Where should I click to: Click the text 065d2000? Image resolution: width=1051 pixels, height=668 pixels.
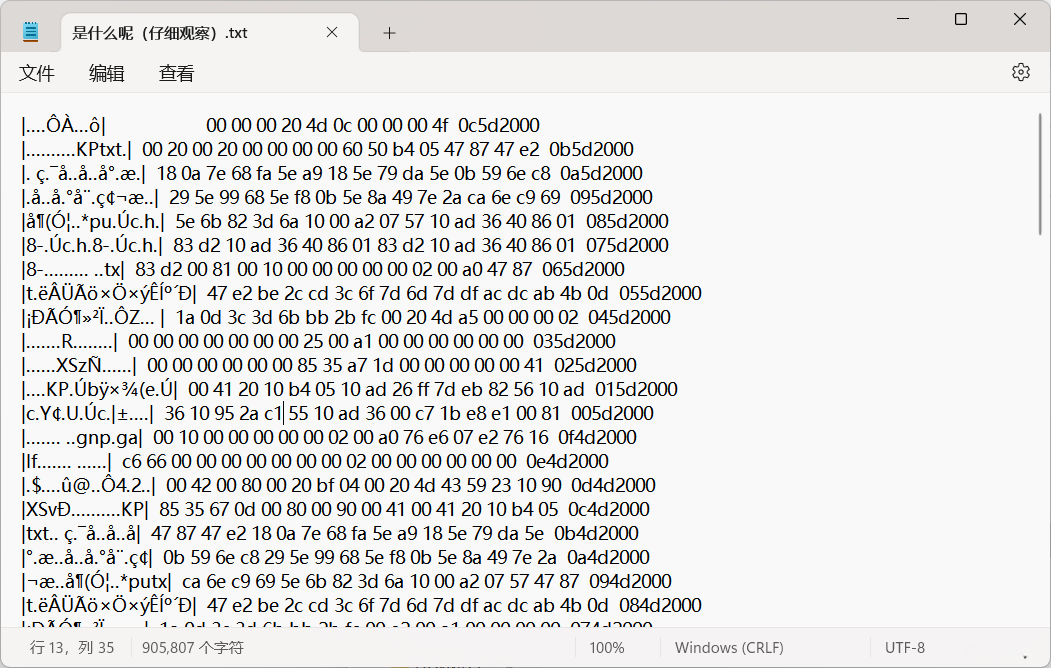[x=583, y=269]
